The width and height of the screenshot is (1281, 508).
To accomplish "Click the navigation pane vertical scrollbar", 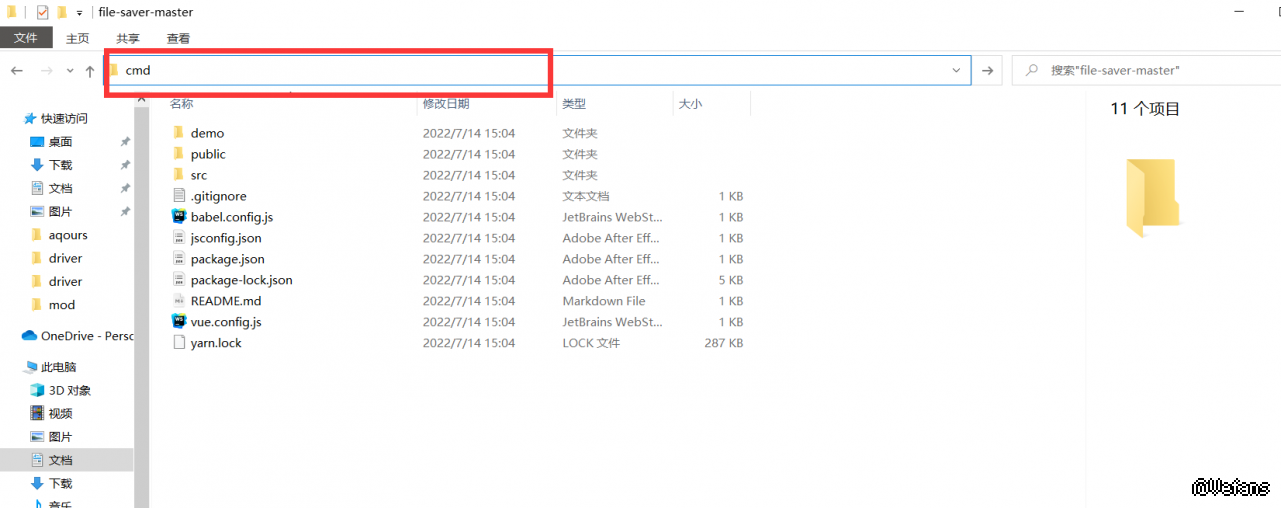I will click(141, 300).
